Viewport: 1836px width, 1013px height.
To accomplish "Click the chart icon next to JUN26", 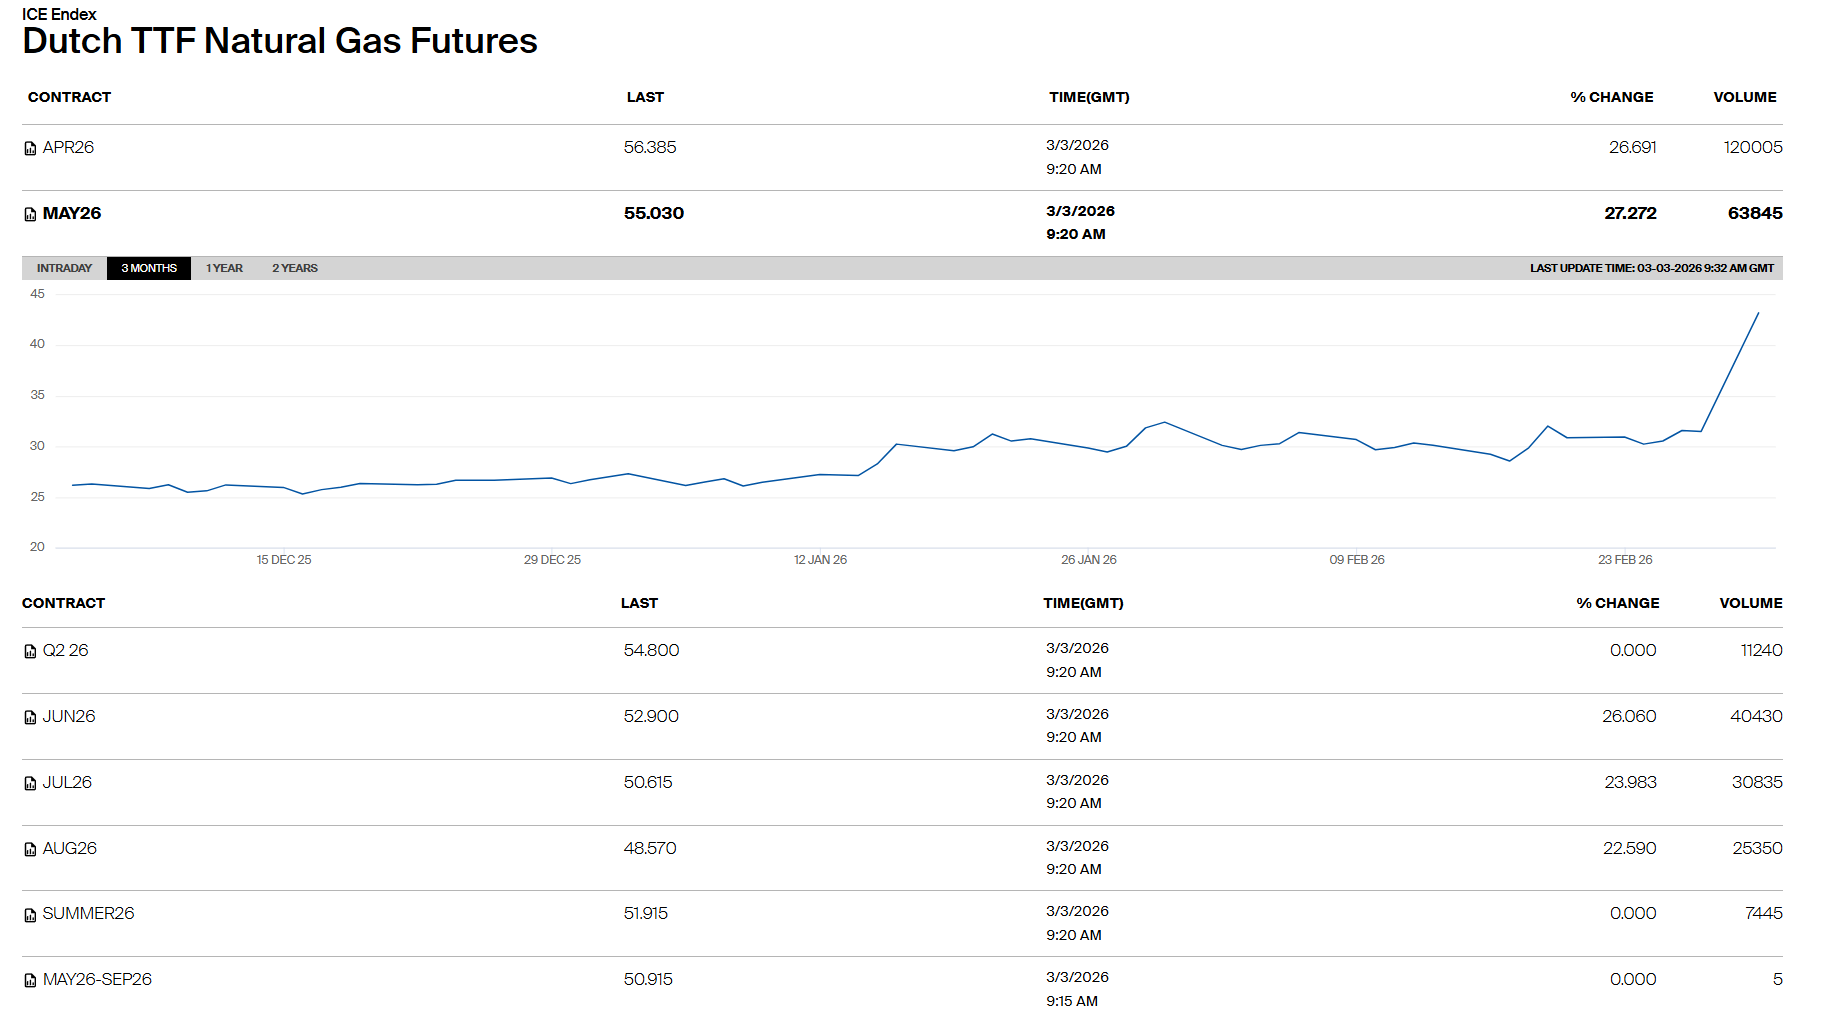I will 30,717.
